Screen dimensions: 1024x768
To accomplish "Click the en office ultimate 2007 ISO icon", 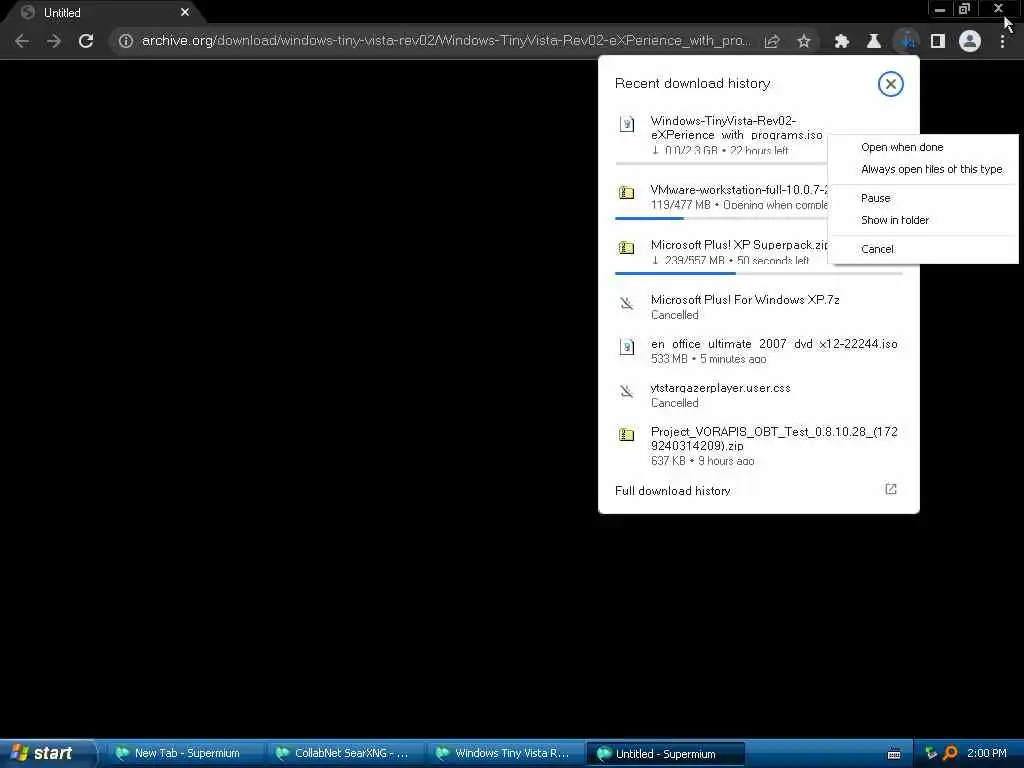I will [x=626, y=347].
